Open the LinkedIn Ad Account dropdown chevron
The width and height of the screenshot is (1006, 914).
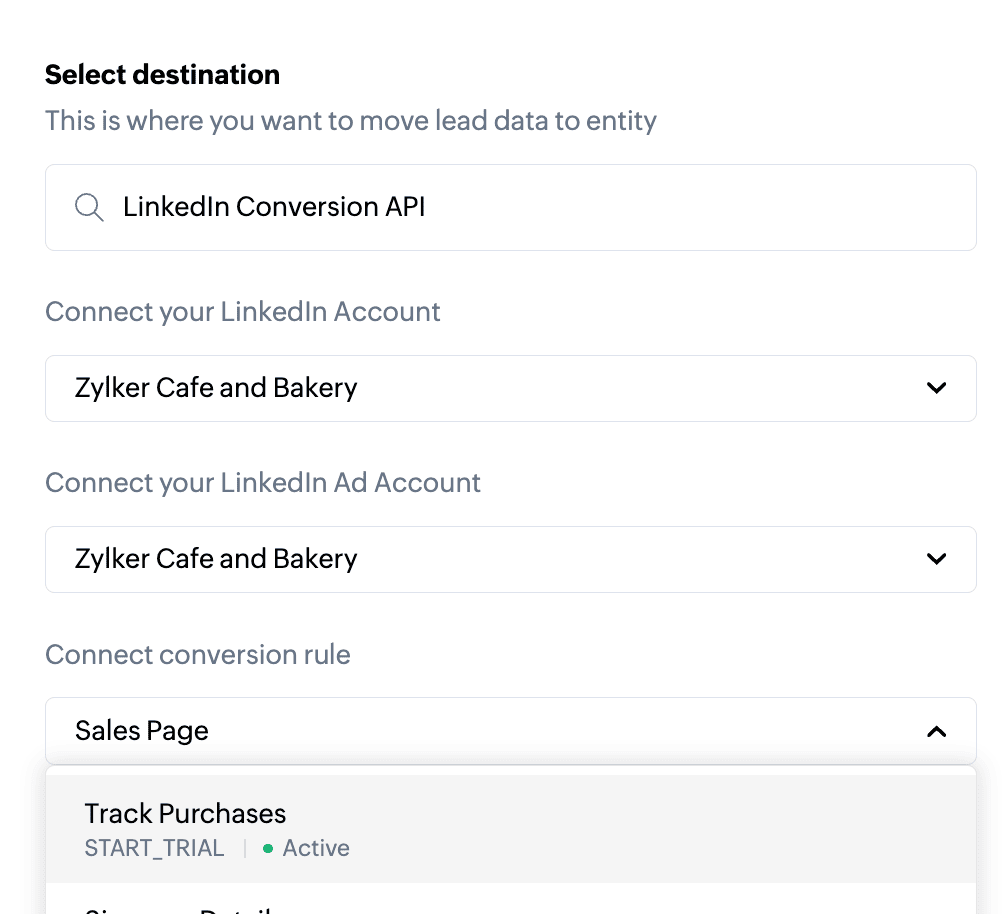pos(936,559)
